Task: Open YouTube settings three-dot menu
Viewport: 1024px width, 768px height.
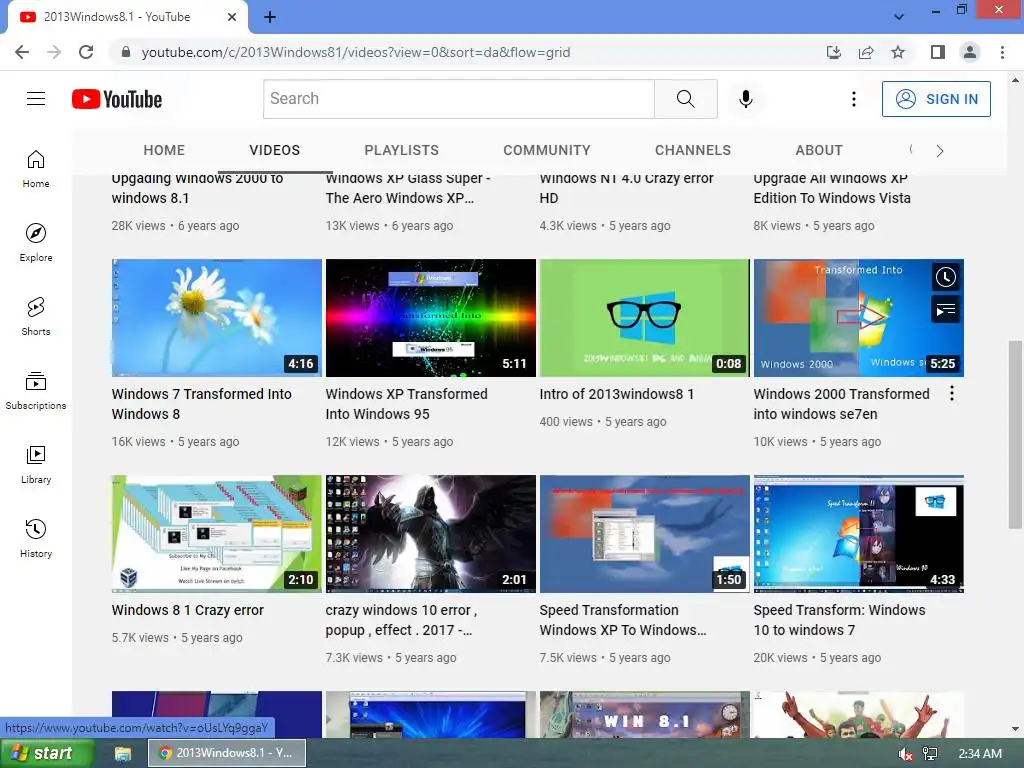Action: 854,99
